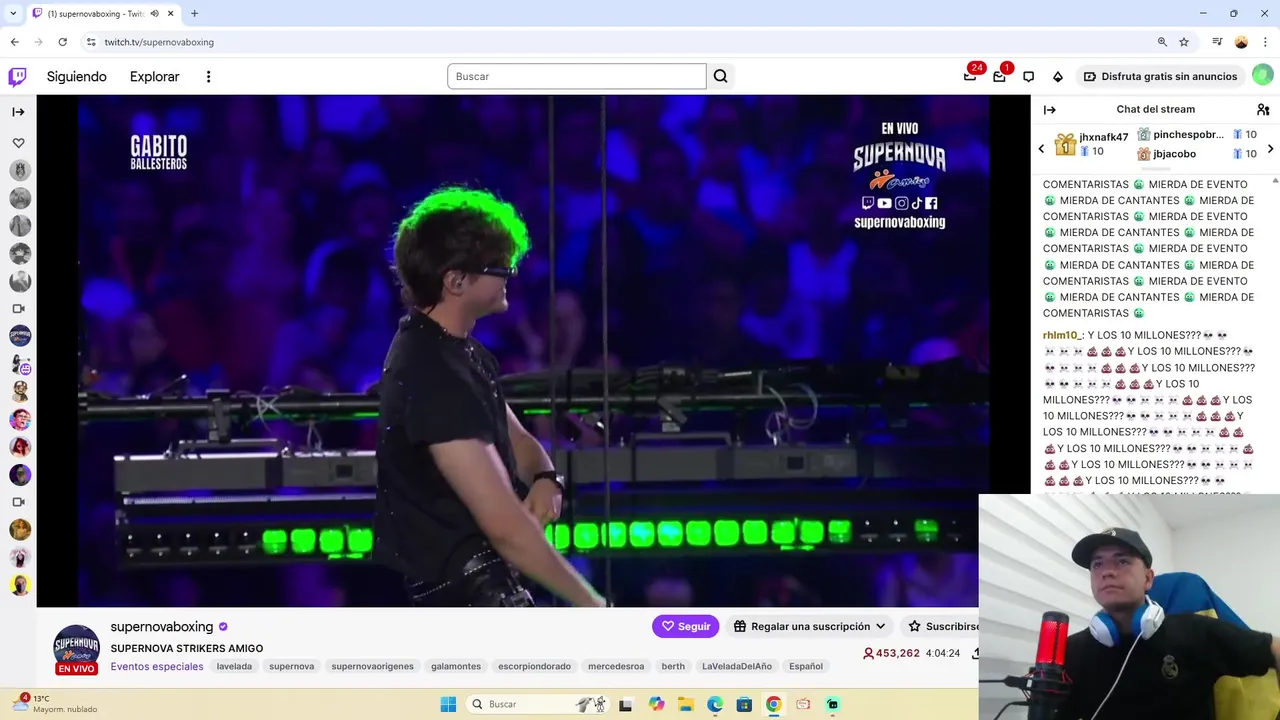This screenshot has height=720, width=1280.
Task: Click the Seguir follow button
Action: [x=685, y=626]
